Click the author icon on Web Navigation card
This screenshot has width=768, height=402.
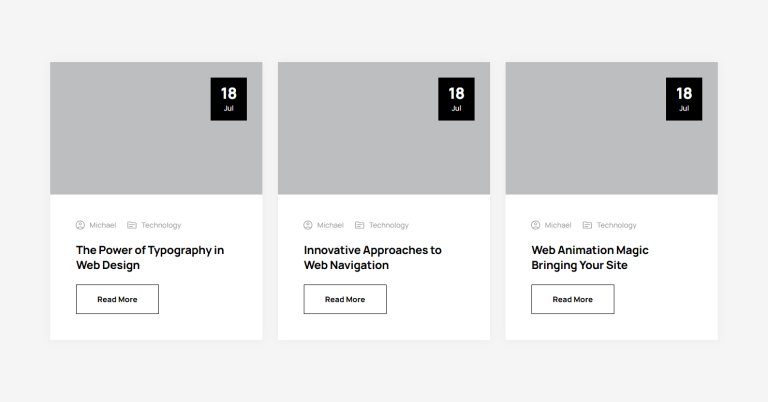click(x=308, y=225)
